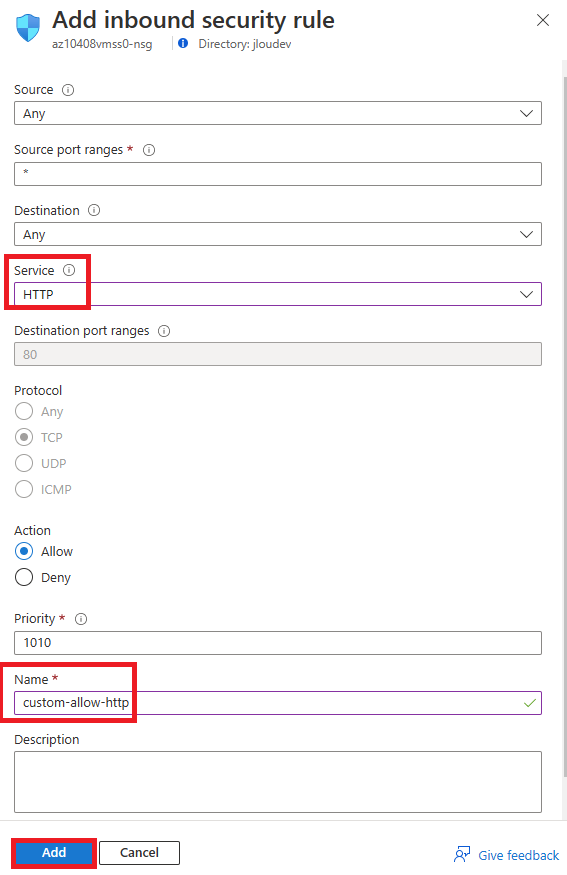The width and height of the screenshot is (567, 875).
Task: Select the UDP protocol radio button
Action: (24, 463)
